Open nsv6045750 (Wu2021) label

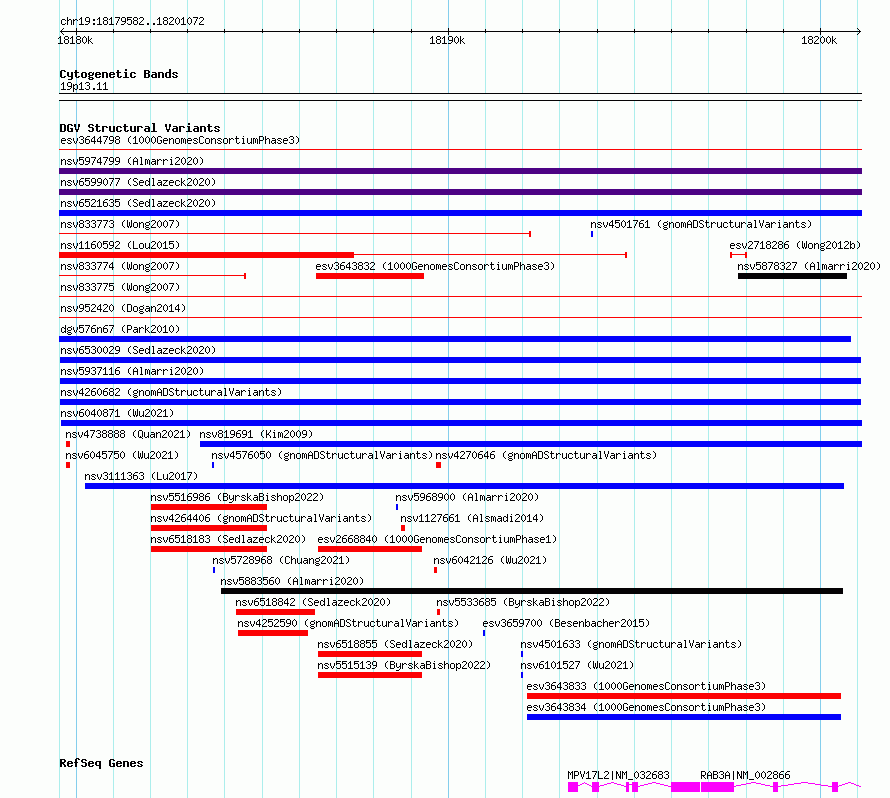click(x=122, y=455)
